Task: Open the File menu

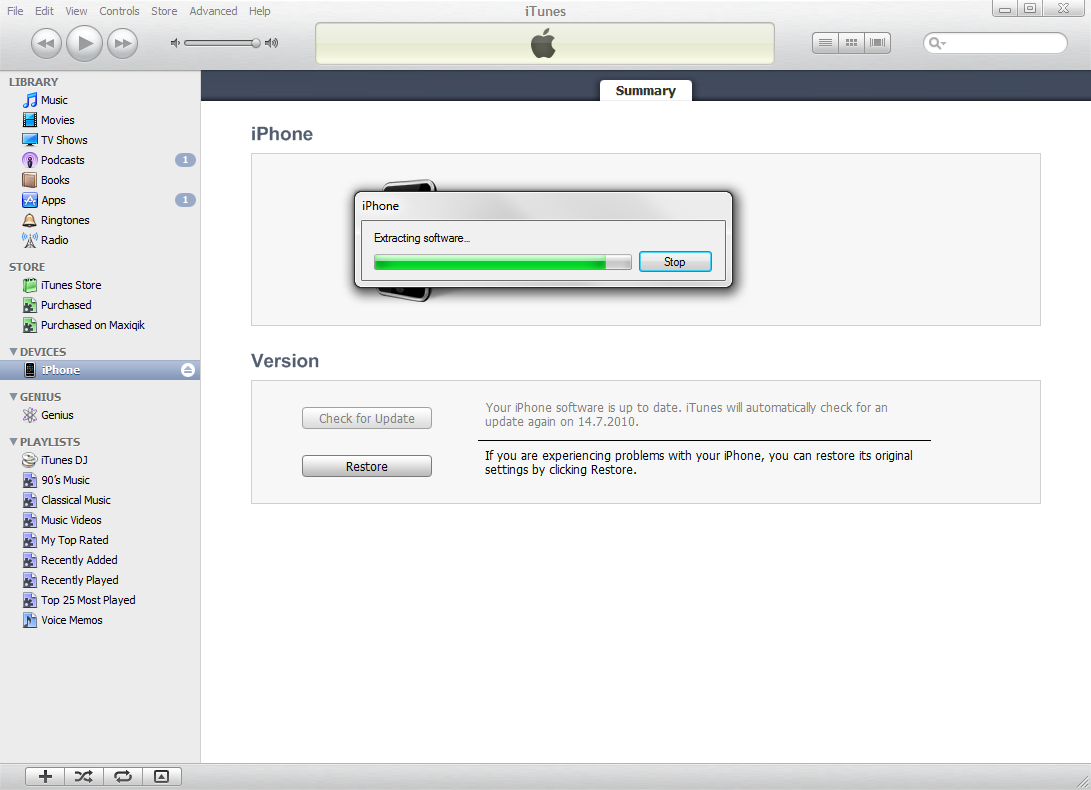Action: click(x=15, y=11)
